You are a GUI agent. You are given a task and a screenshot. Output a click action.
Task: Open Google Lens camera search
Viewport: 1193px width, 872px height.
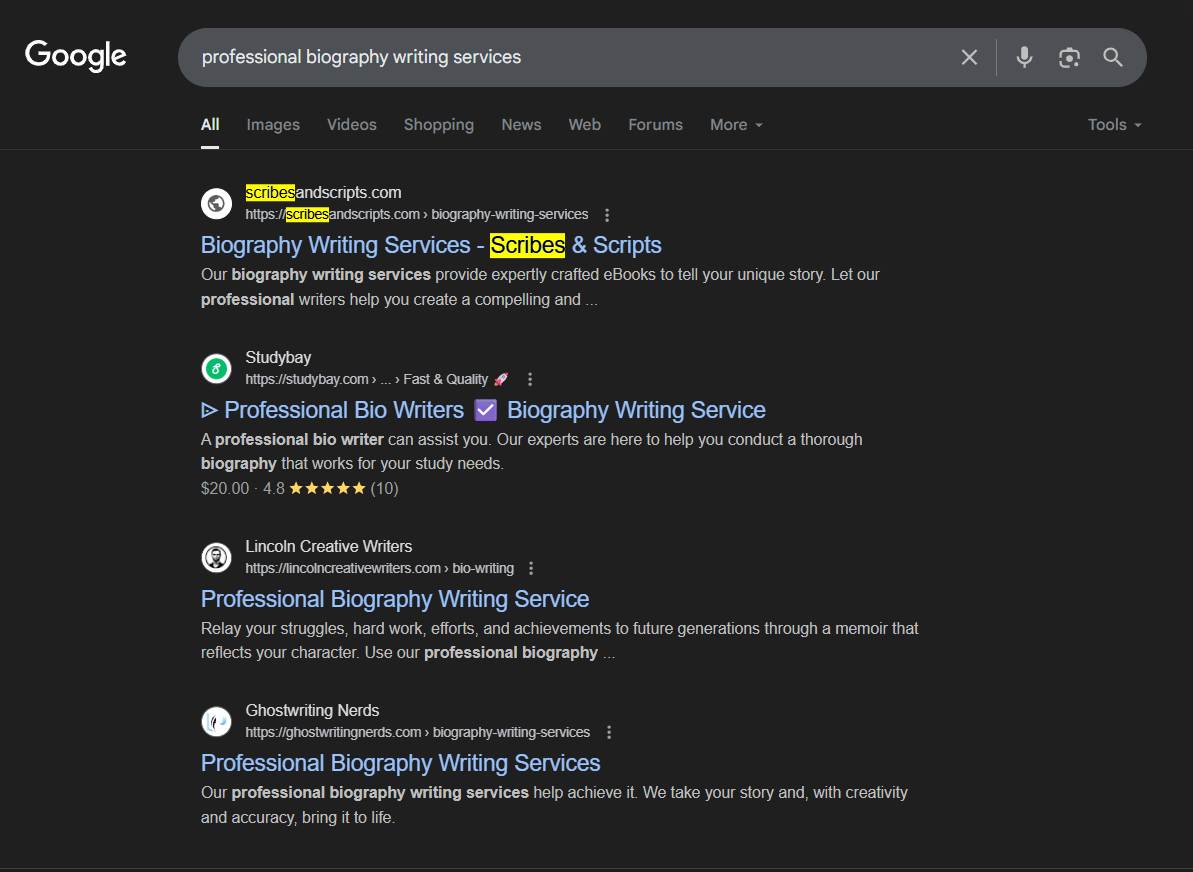[x=1068, y=57]
